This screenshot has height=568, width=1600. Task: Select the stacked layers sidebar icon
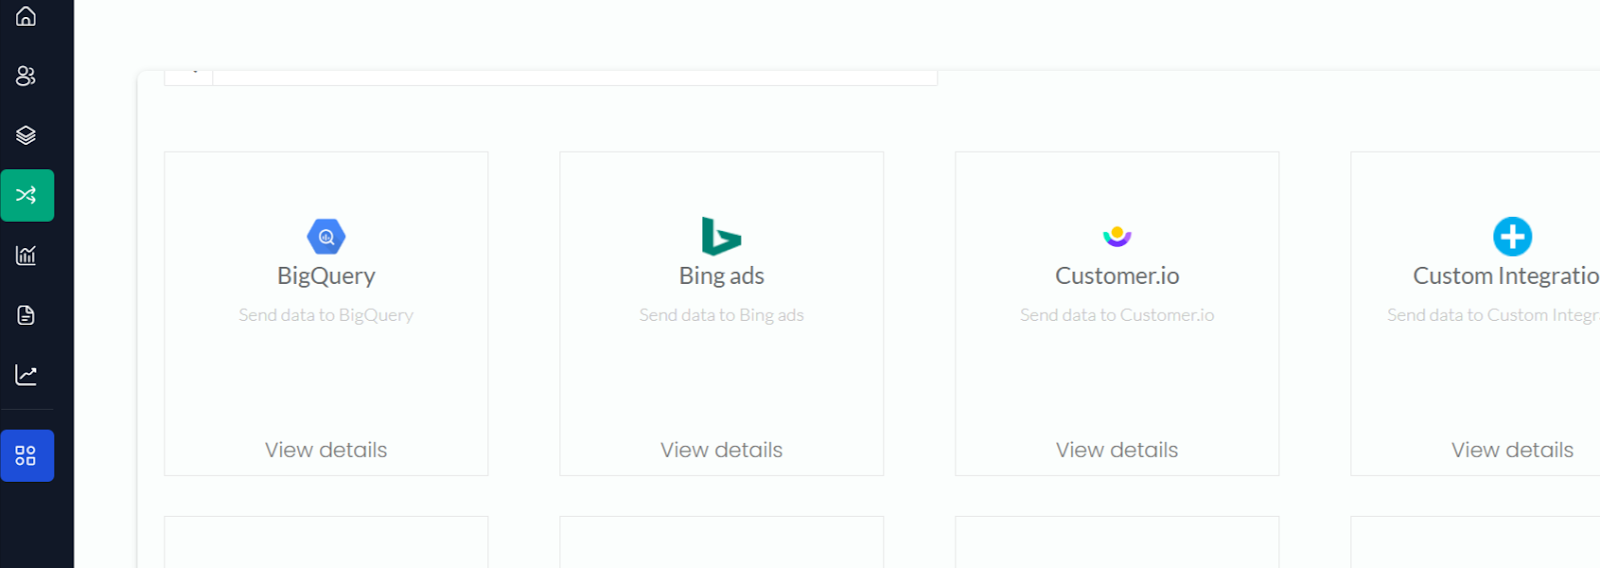click(x=26, y=135)
